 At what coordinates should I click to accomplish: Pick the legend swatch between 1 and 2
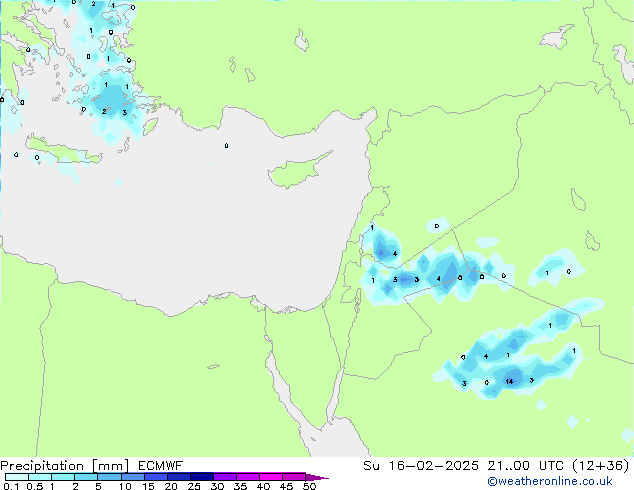(63, 477)
